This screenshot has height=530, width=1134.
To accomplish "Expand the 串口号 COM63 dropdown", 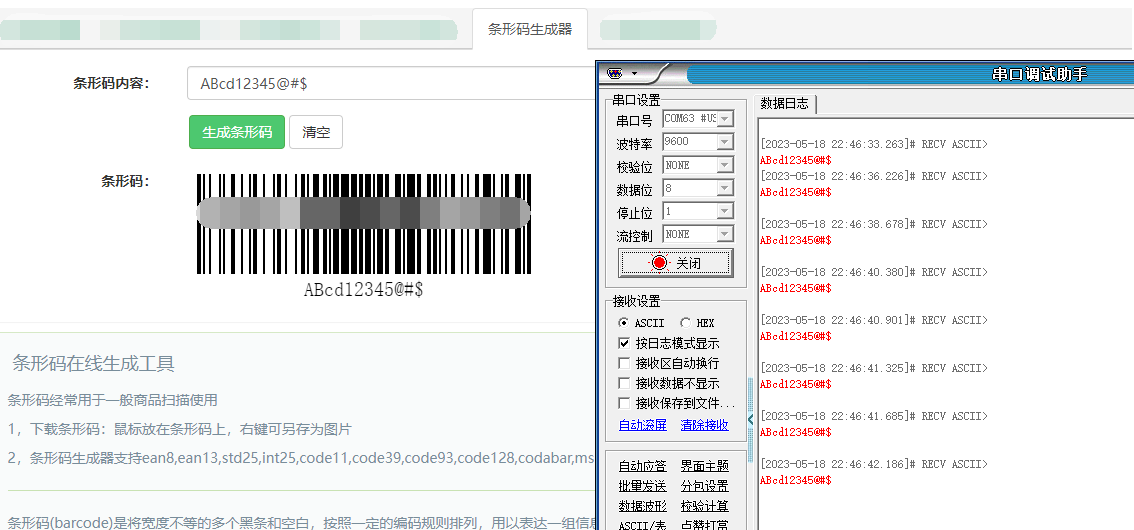I will [725, 119].
